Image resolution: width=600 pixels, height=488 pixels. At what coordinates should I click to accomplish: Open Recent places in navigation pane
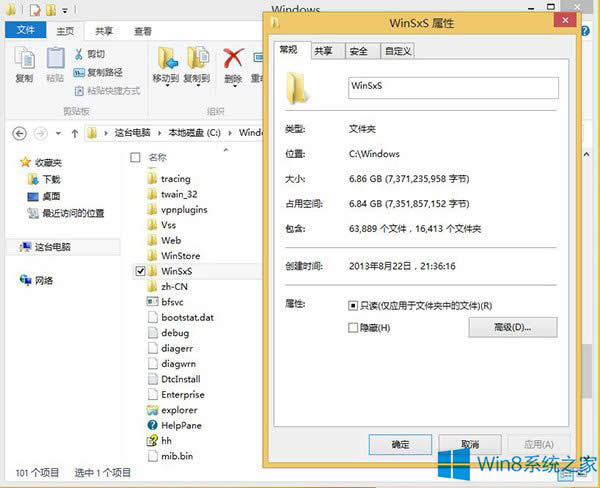65,213
